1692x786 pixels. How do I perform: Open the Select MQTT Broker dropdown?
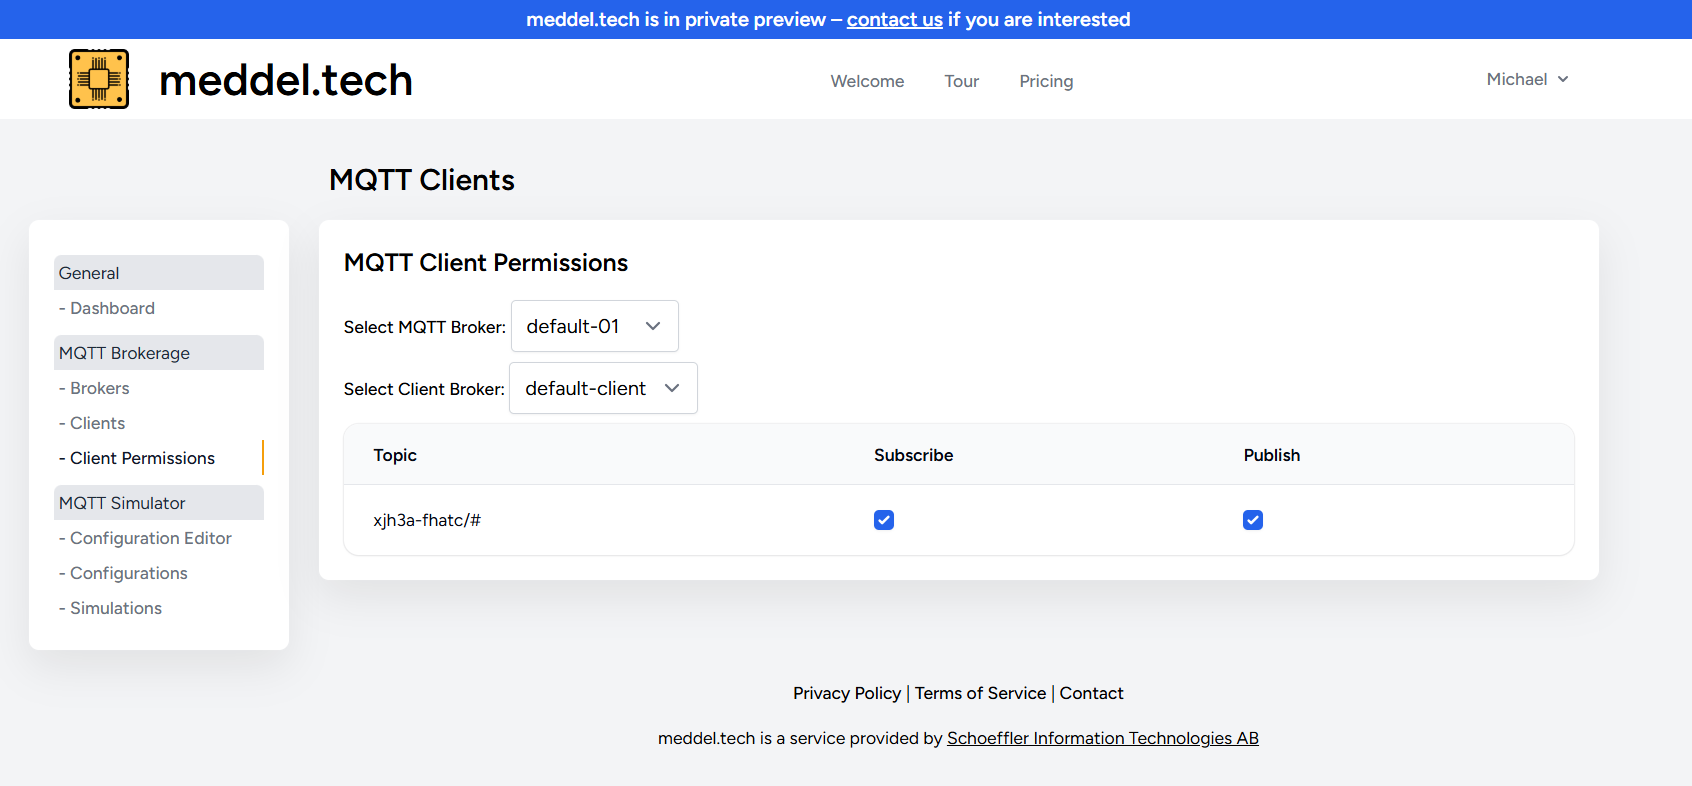point(594,326)
